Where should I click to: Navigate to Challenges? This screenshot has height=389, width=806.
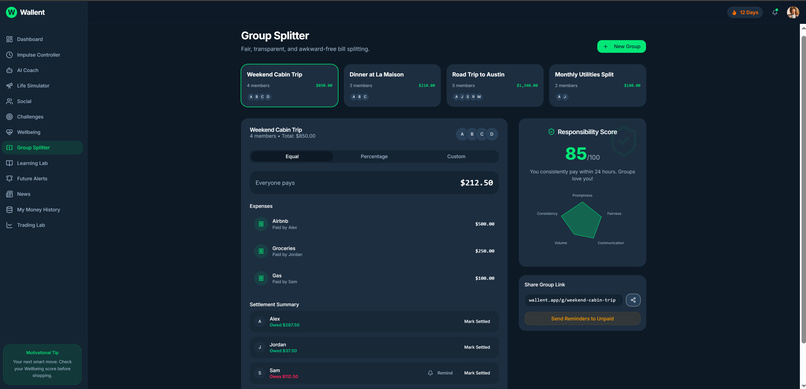[x=42, y=117]
